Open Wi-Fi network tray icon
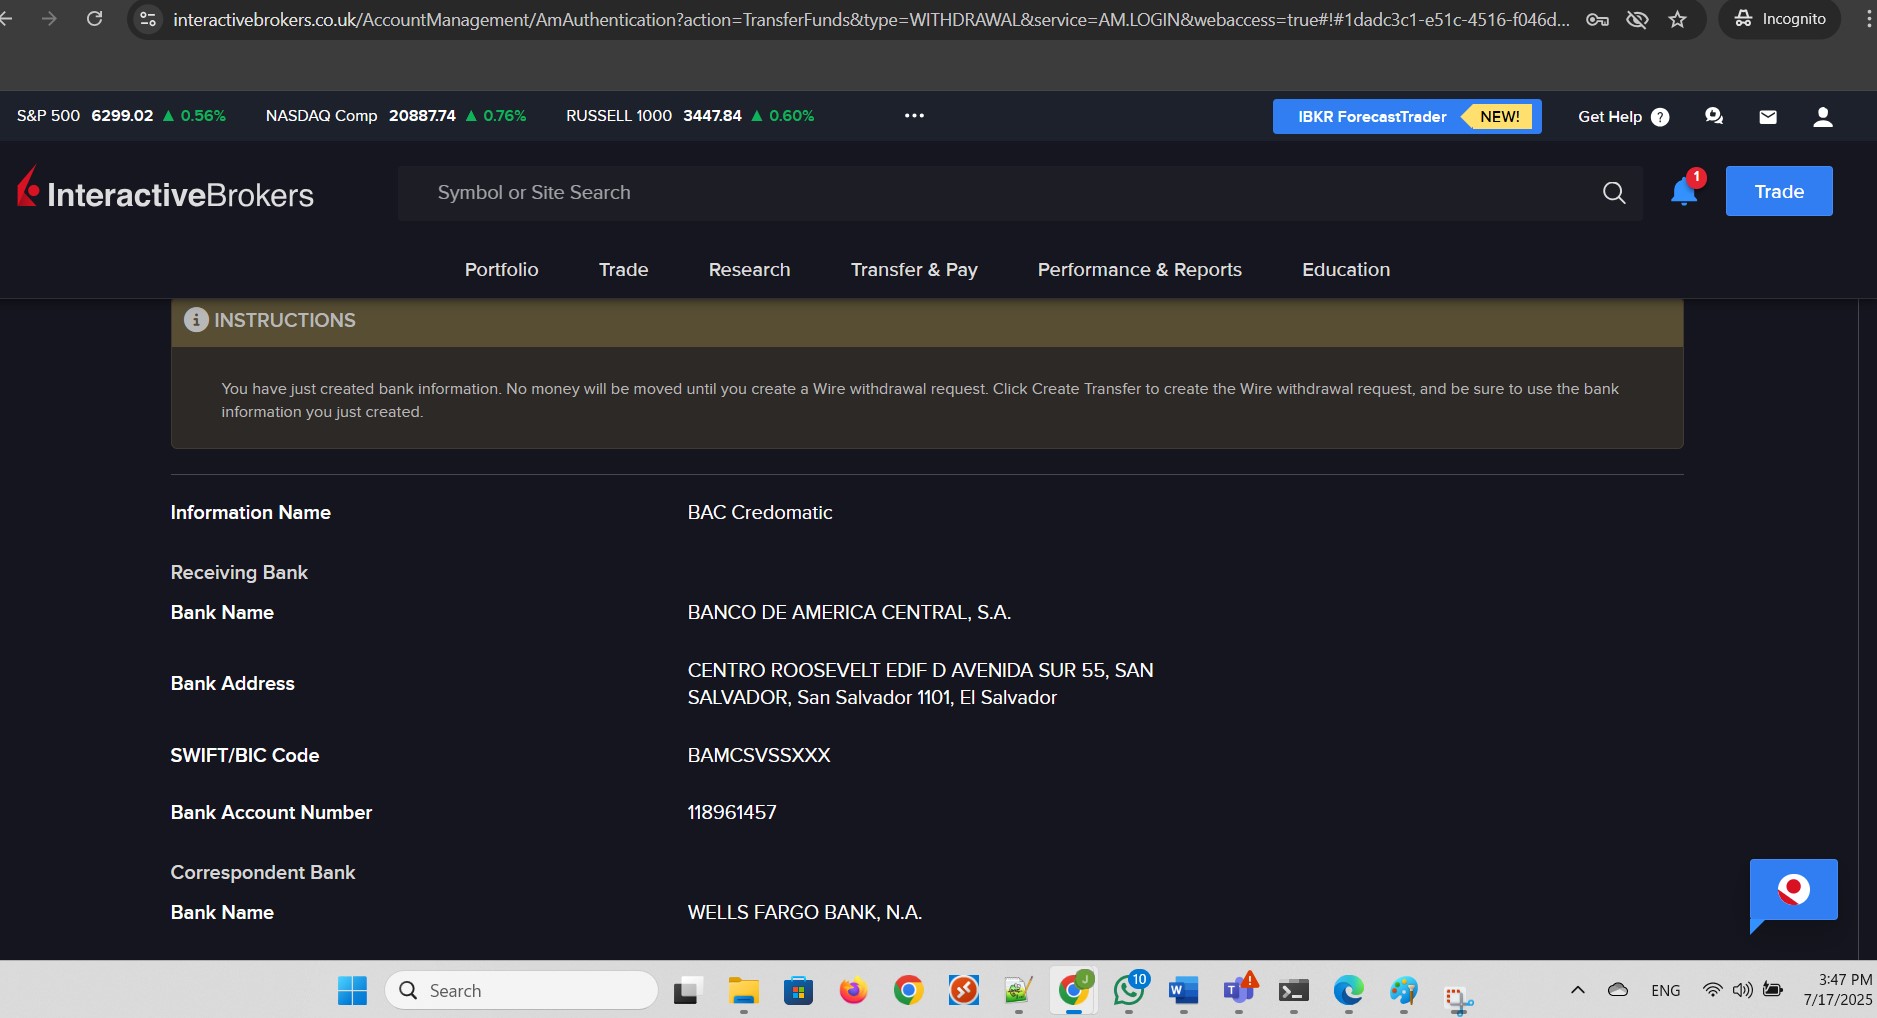The width and height of the screenshot is (1877, 1018). (1713, 990)
